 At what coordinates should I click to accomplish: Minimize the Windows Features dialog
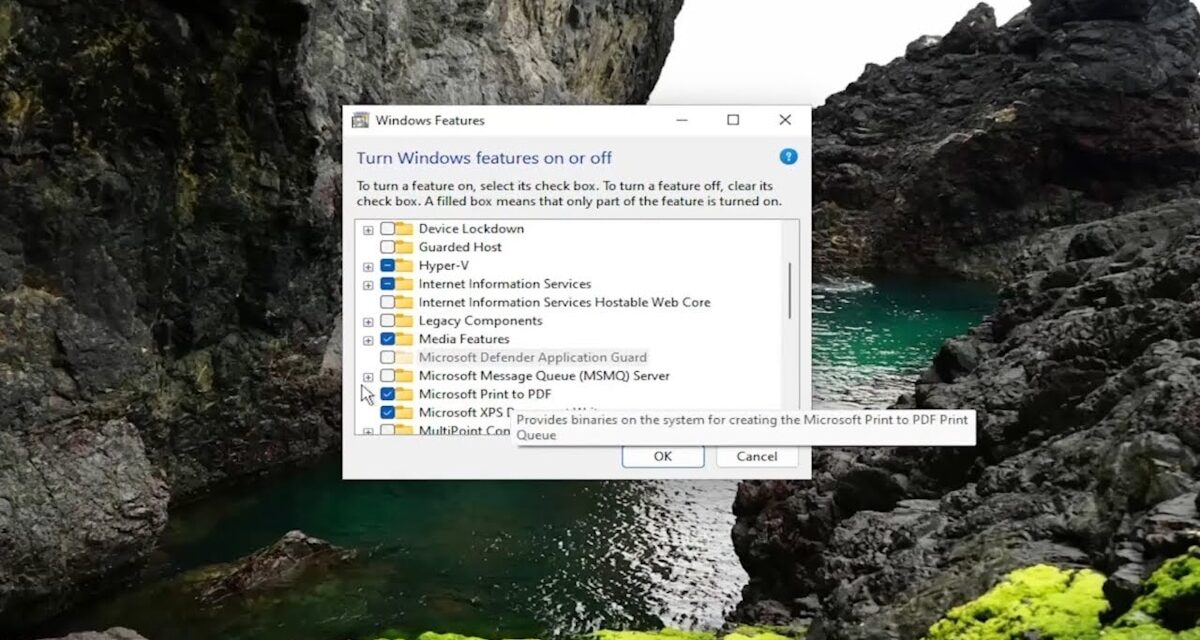coord(681,120)
